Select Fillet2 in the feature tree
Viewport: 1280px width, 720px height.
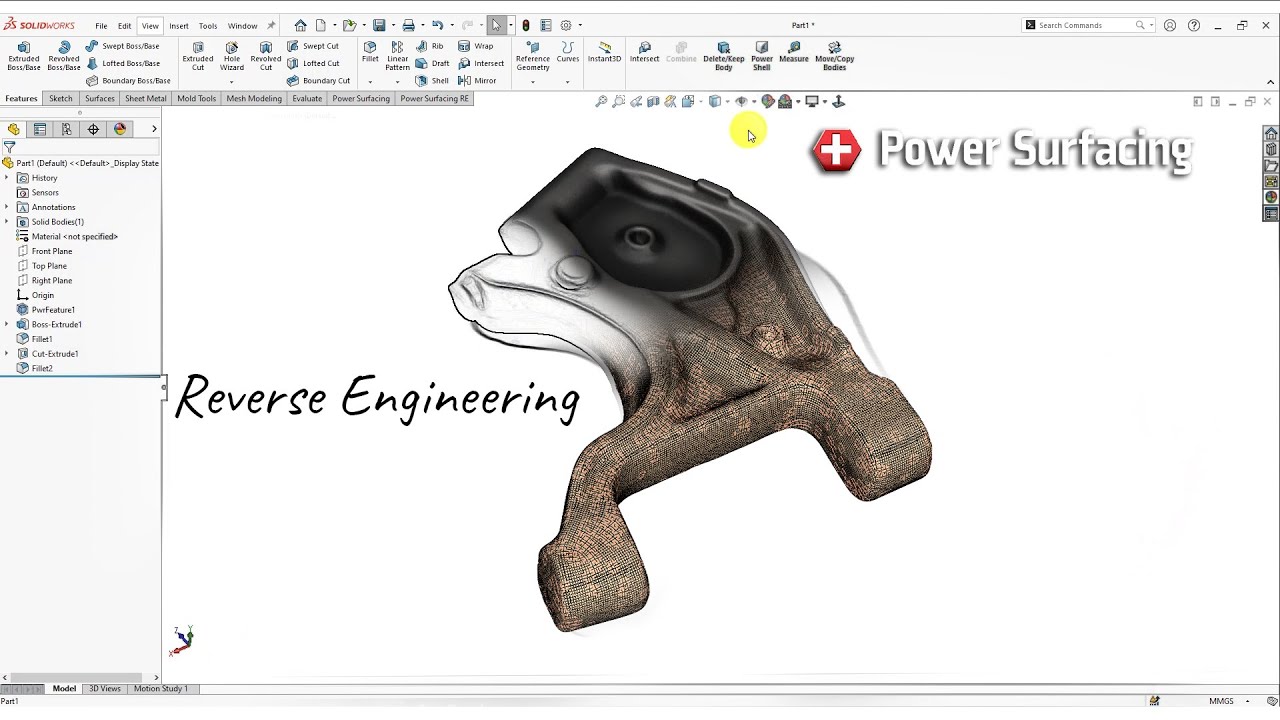[x=42, y=368]
